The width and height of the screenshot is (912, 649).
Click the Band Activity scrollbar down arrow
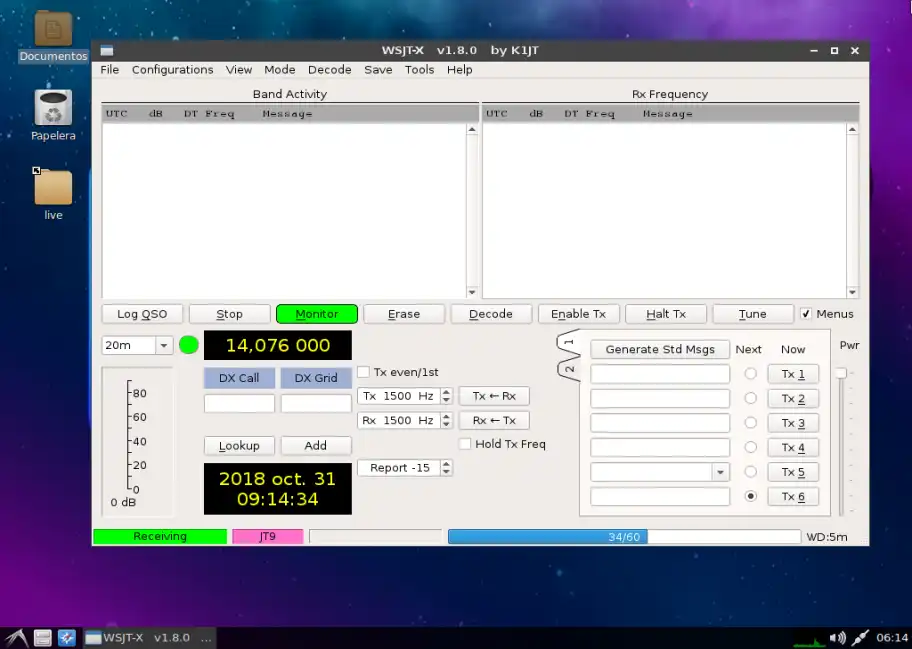point(472,293)
